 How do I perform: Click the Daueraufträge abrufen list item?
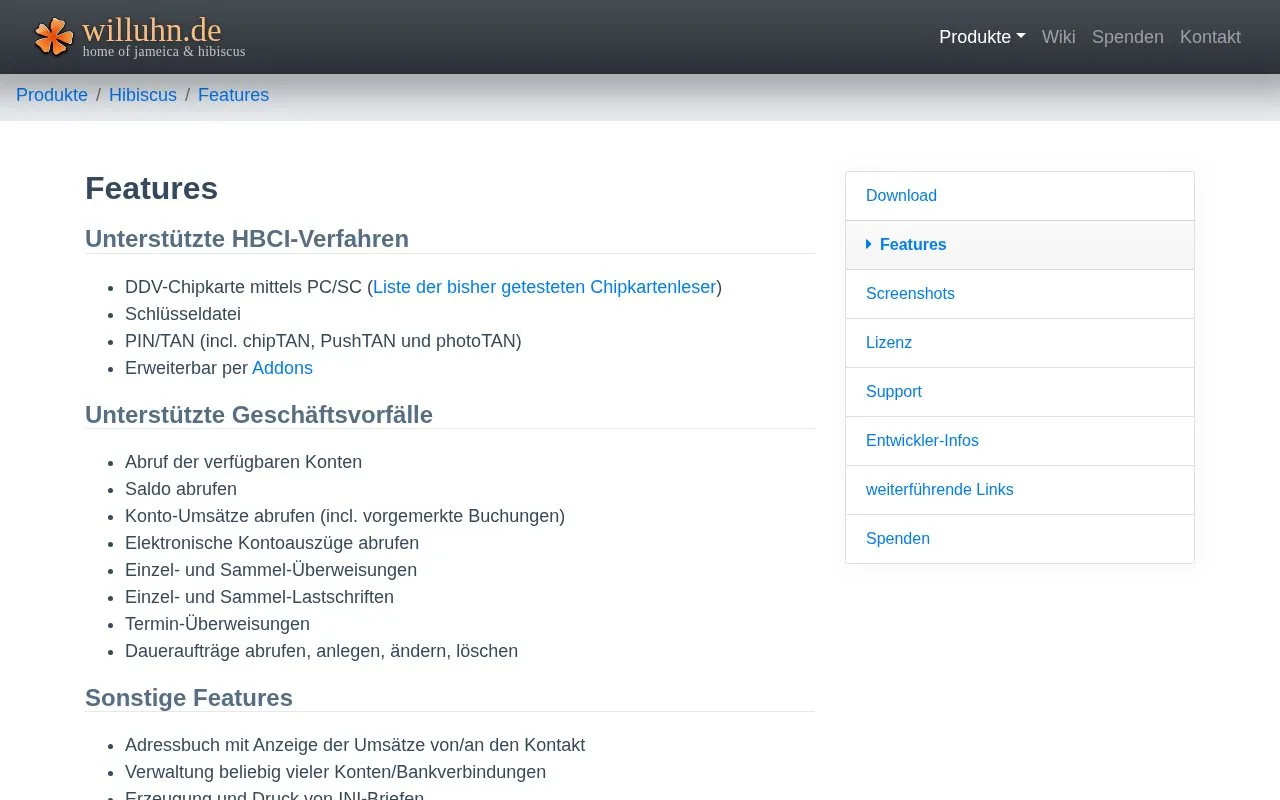tap(321, 651)
